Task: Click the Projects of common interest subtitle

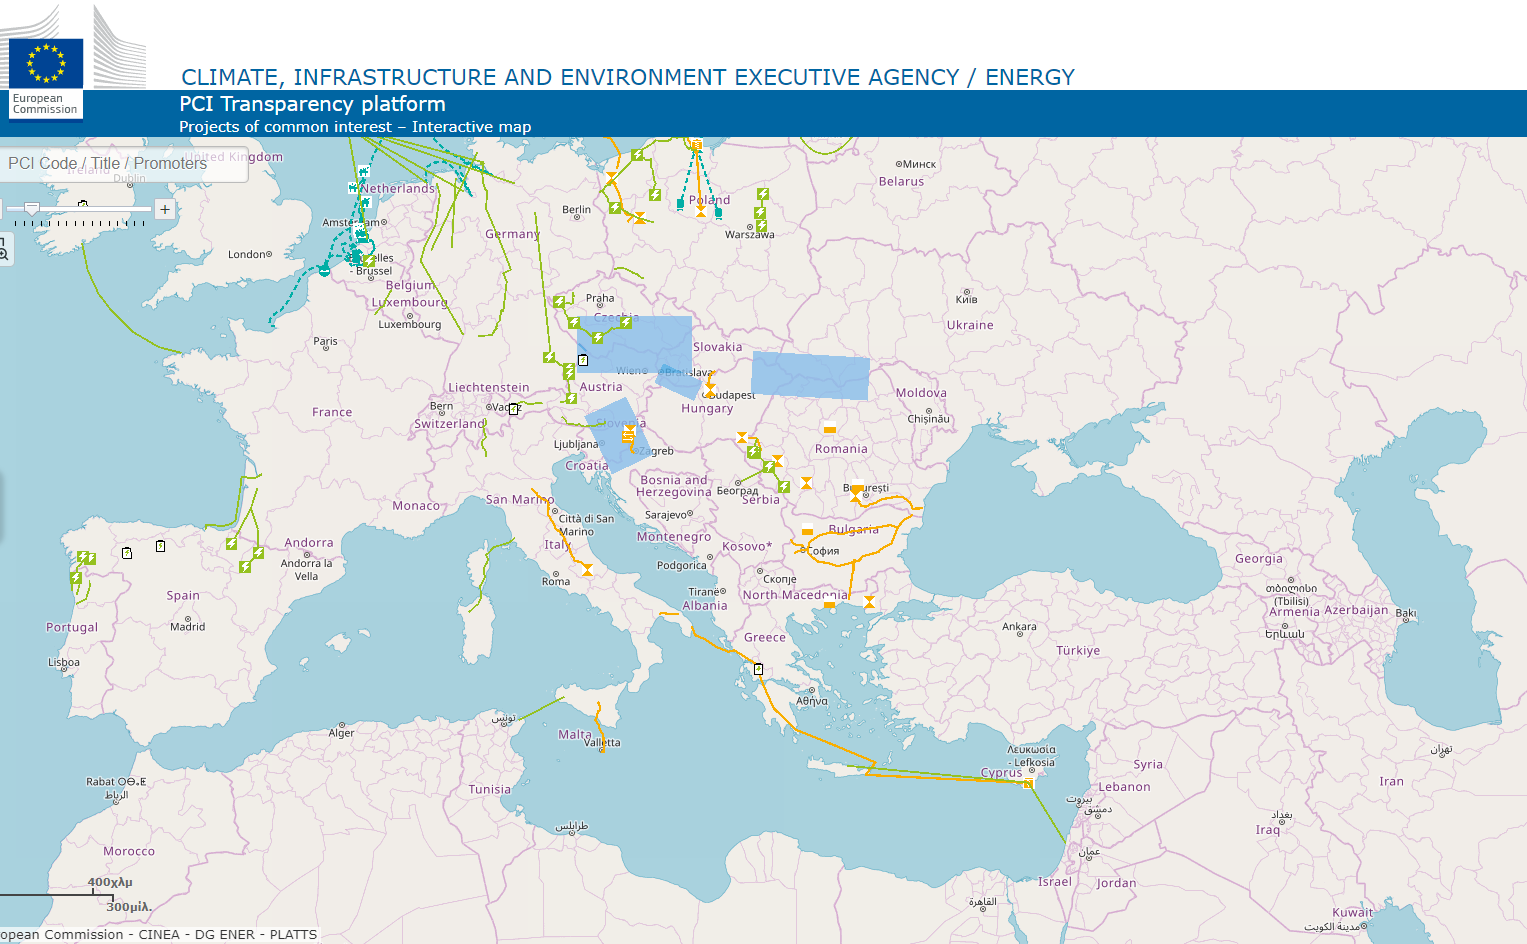Action: 355,127
